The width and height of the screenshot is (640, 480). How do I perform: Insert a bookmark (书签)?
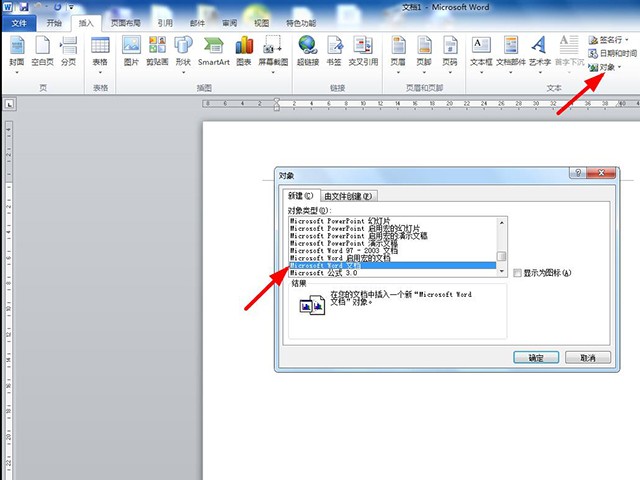334,51
